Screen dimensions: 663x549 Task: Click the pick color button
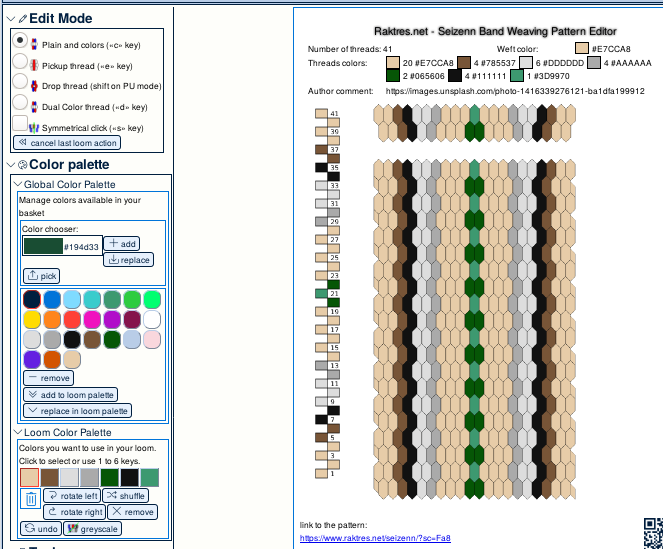pos(41,275)
